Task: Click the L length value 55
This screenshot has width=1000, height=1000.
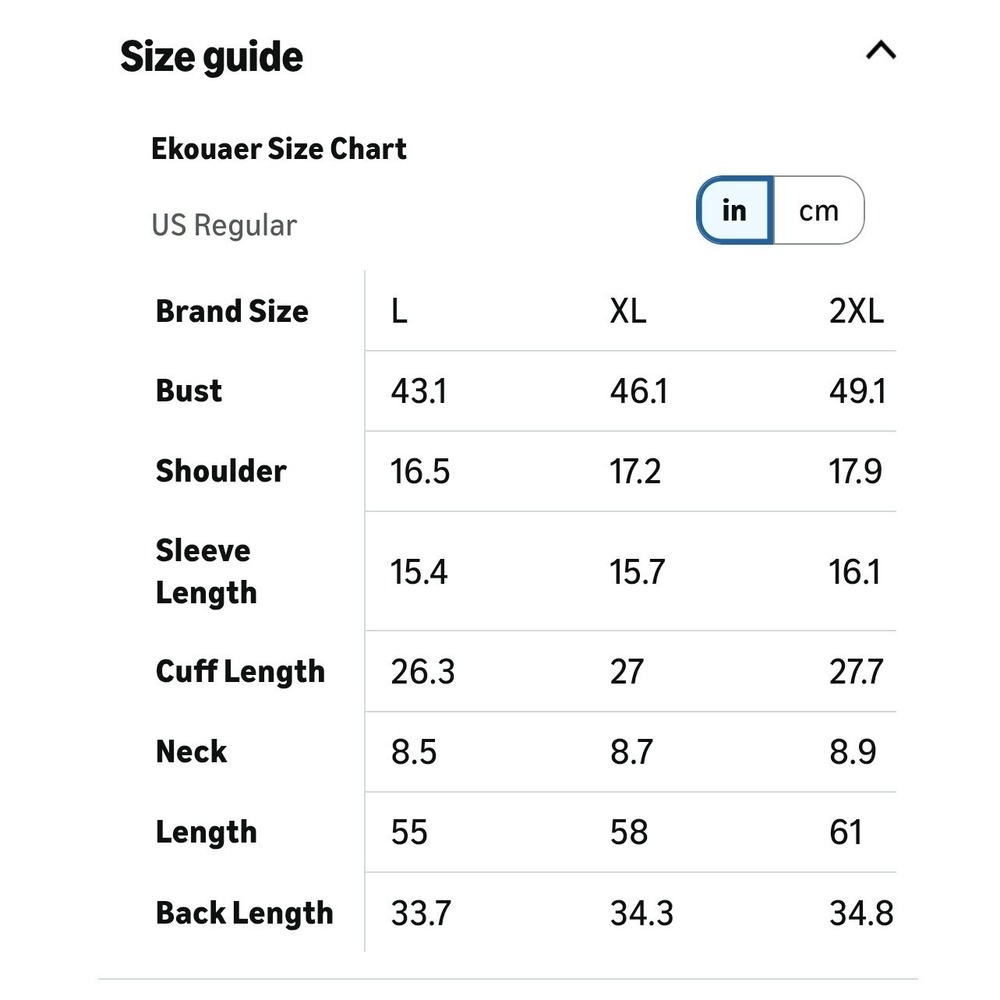Action: coord(409,833)
